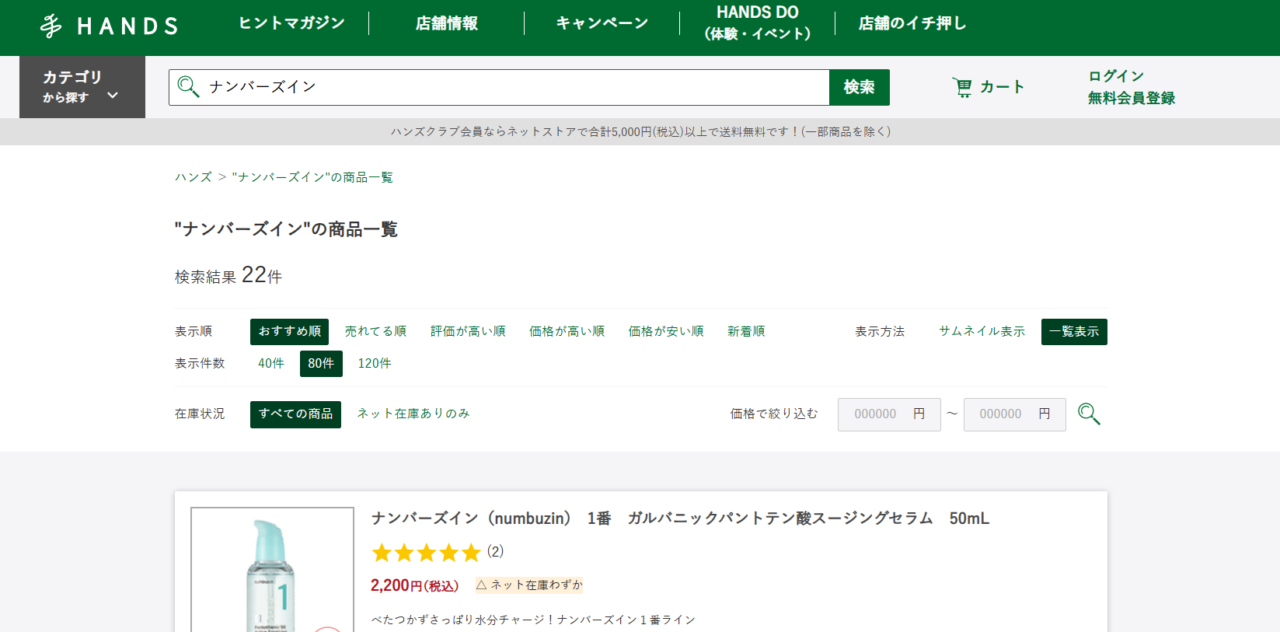Sort by 評価が高い順
This screenshot has width=1280, height=632.
pos(468,331)
